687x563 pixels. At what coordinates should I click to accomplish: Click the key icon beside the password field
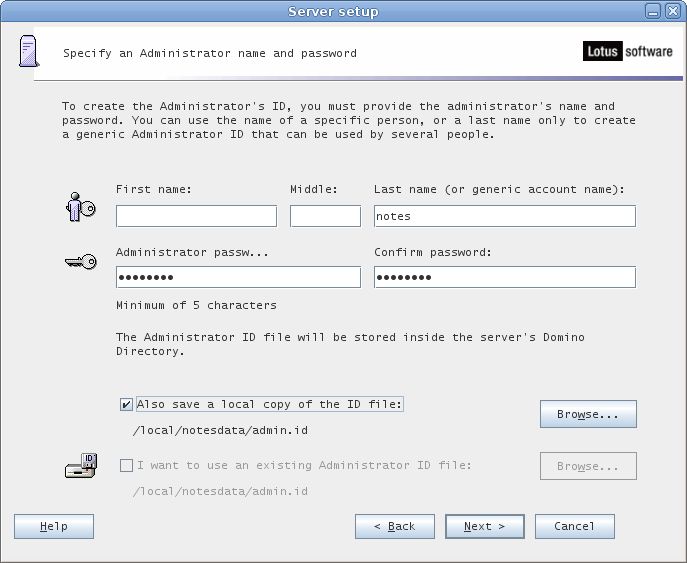click(79, 262)
